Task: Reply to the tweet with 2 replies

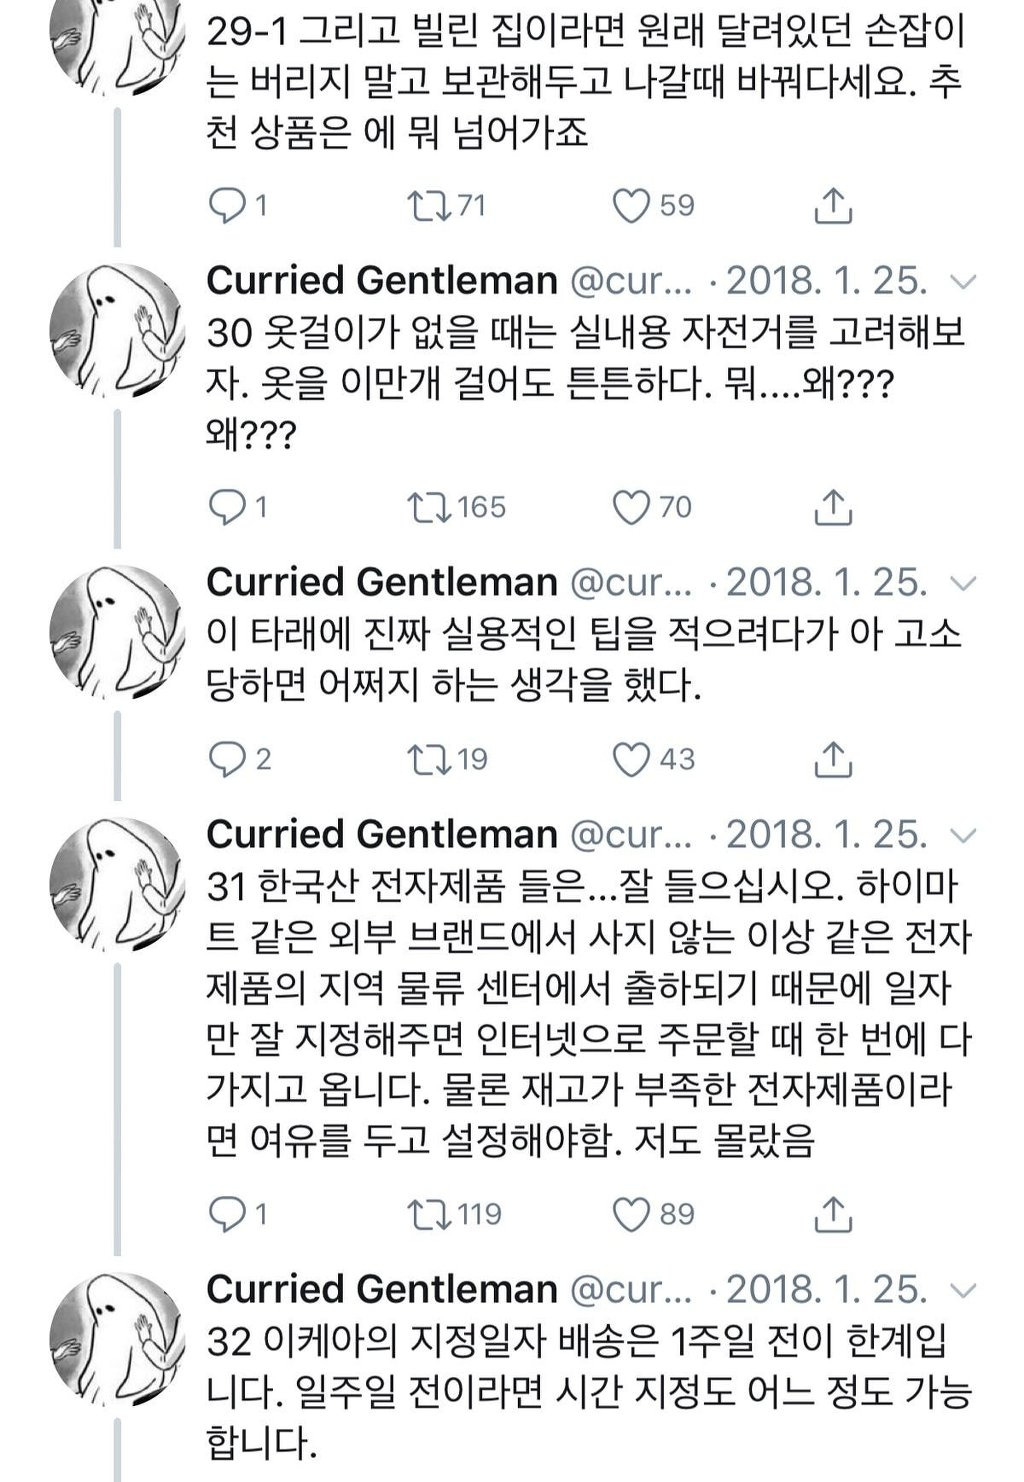Action: [227, 760]
